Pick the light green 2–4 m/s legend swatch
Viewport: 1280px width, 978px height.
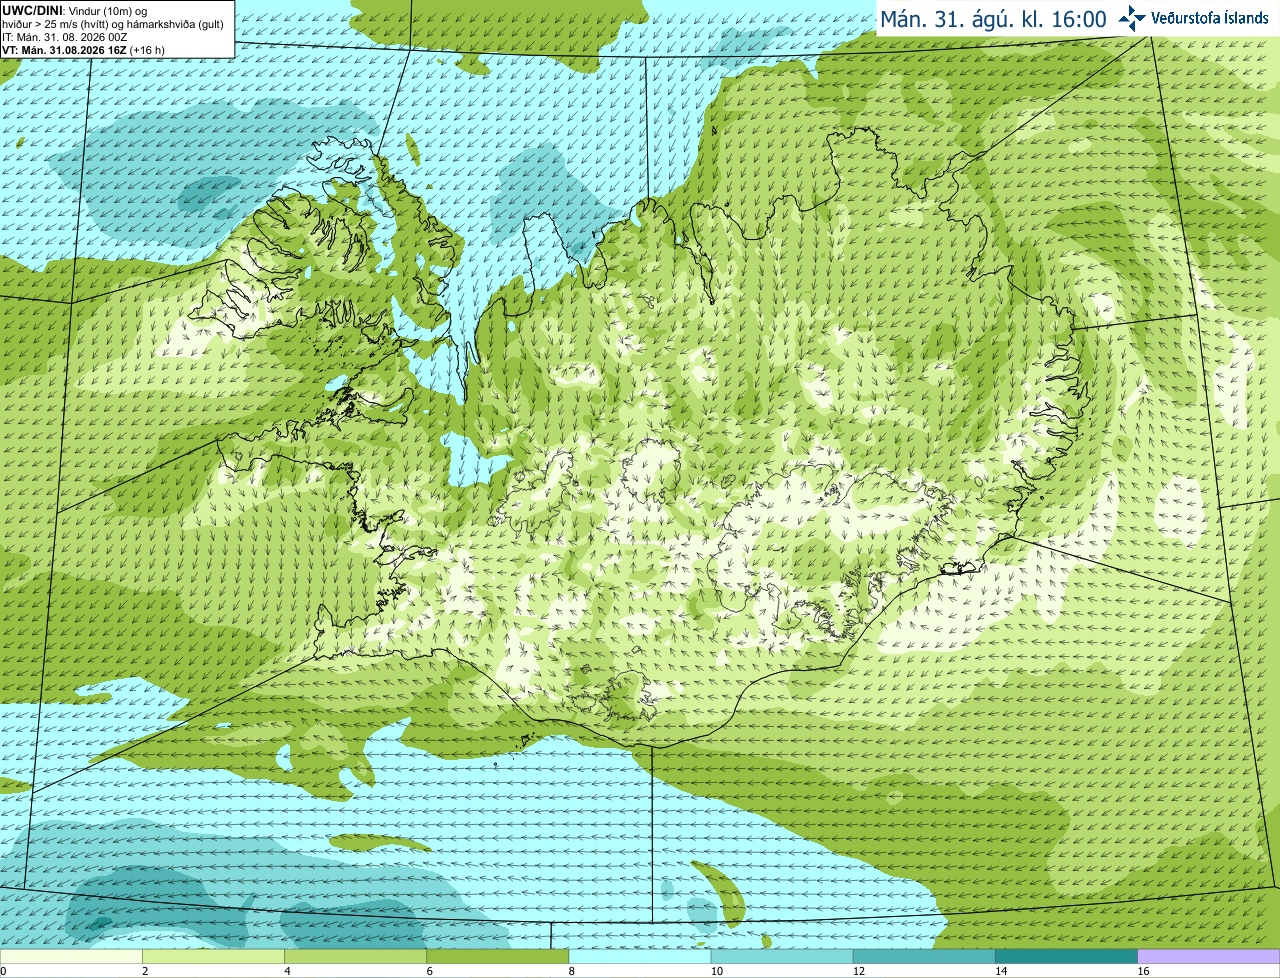coord(214,957)
